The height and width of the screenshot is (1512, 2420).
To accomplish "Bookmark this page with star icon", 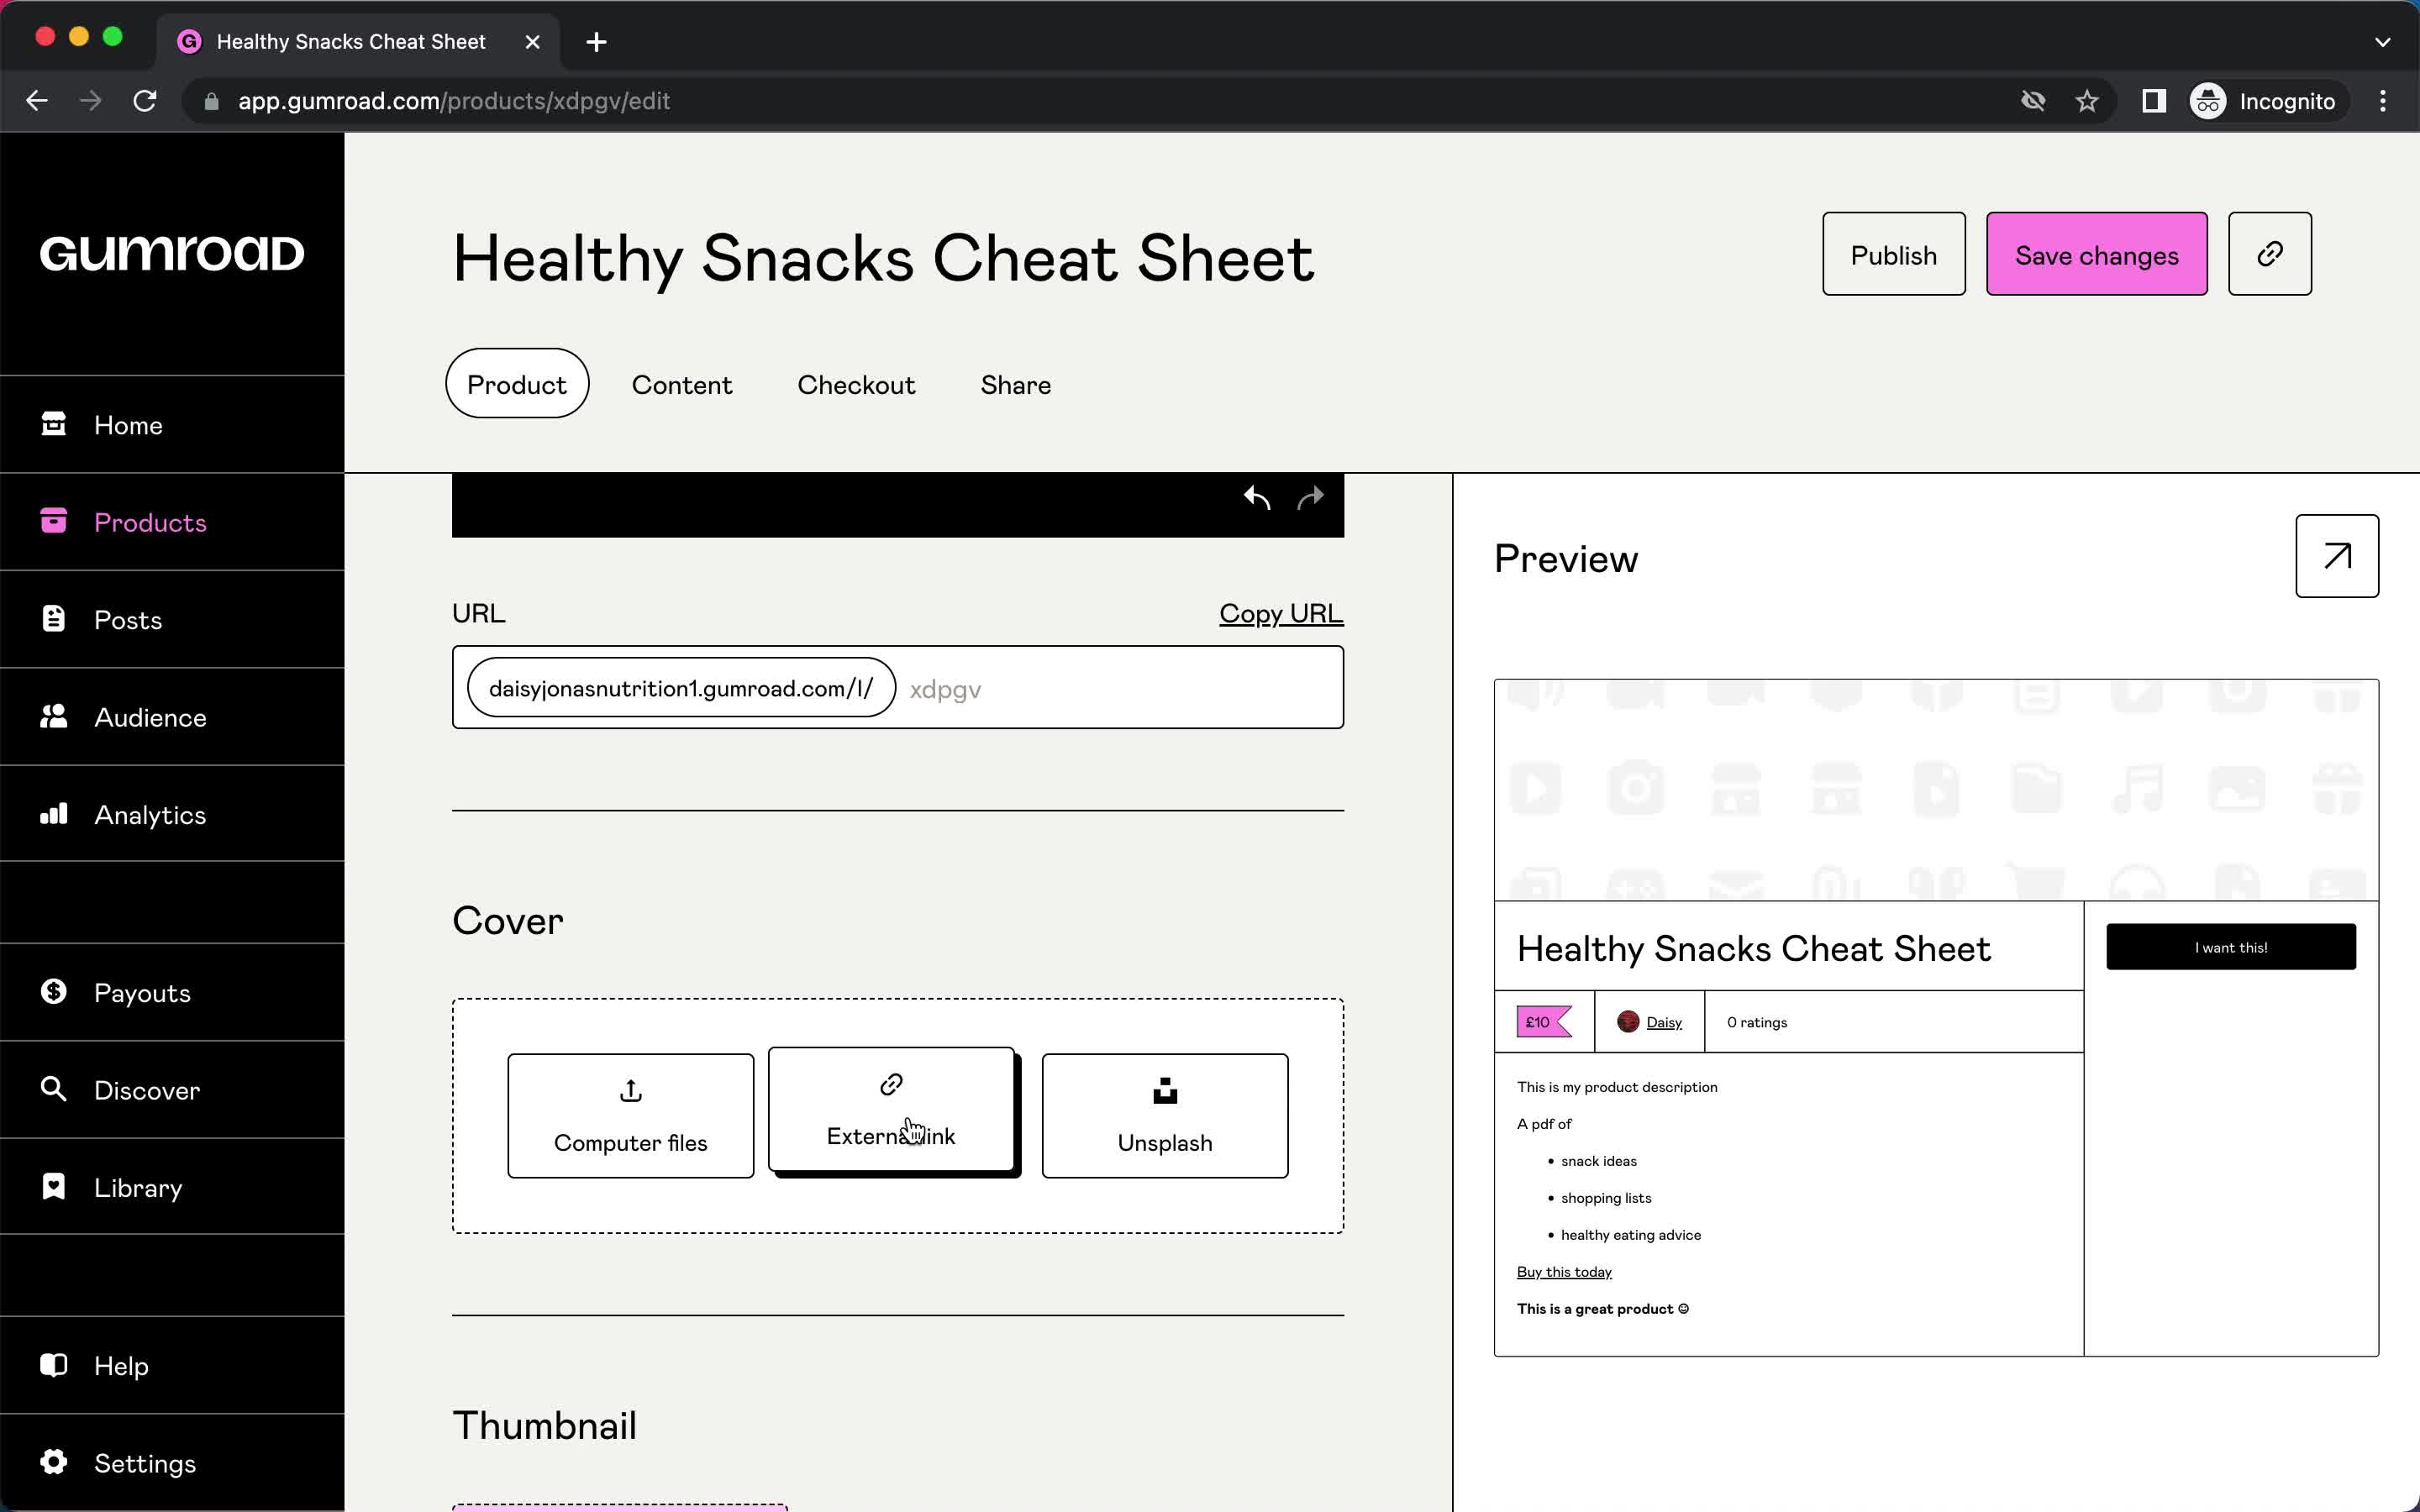I will coord(2087,101).
